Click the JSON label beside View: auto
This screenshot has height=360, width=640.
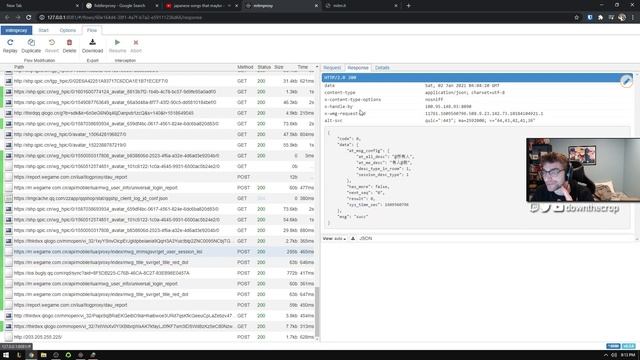(366, 238)
